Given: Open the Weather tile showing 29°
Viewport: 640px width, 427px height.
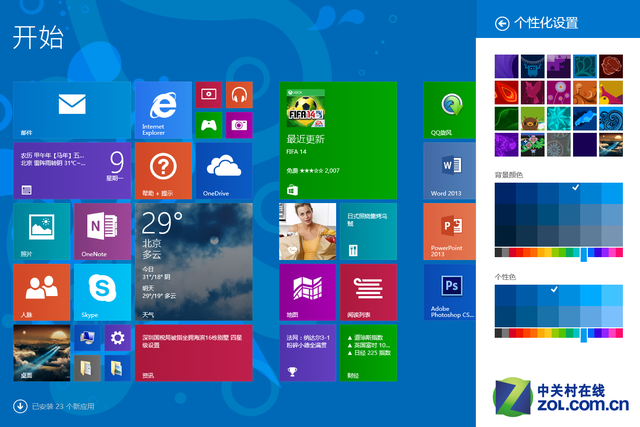Looking at the screenshot, I should click(193, 262).
